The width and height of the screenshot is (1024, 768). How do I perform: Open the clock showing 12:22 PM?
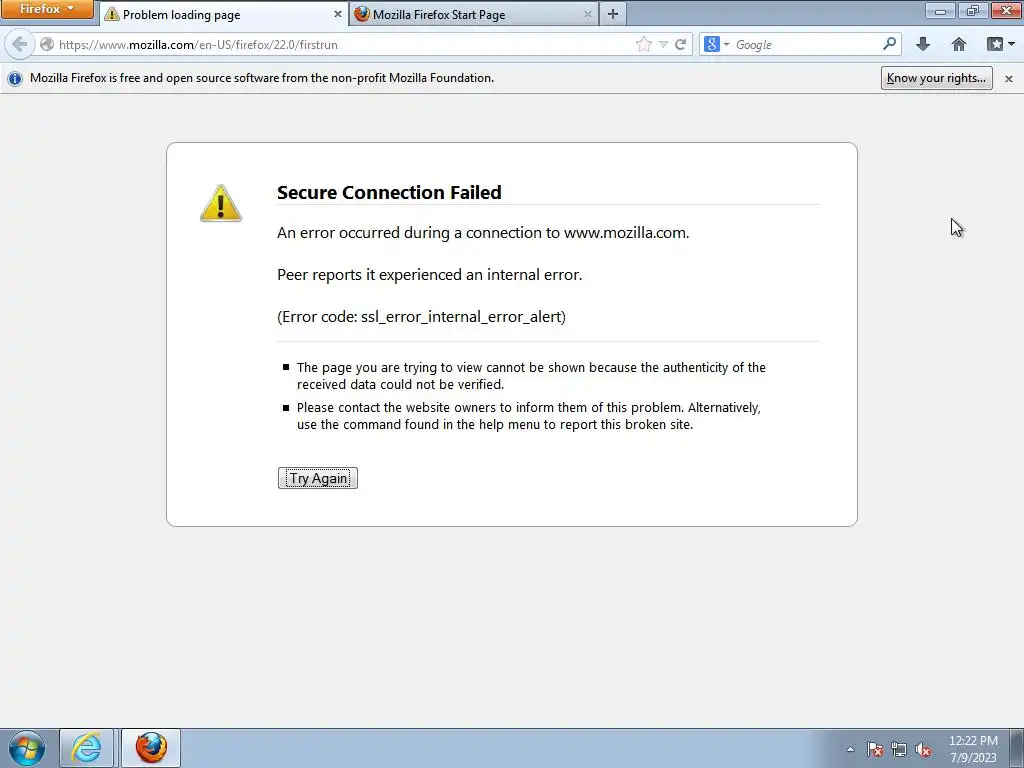(973, 749)
